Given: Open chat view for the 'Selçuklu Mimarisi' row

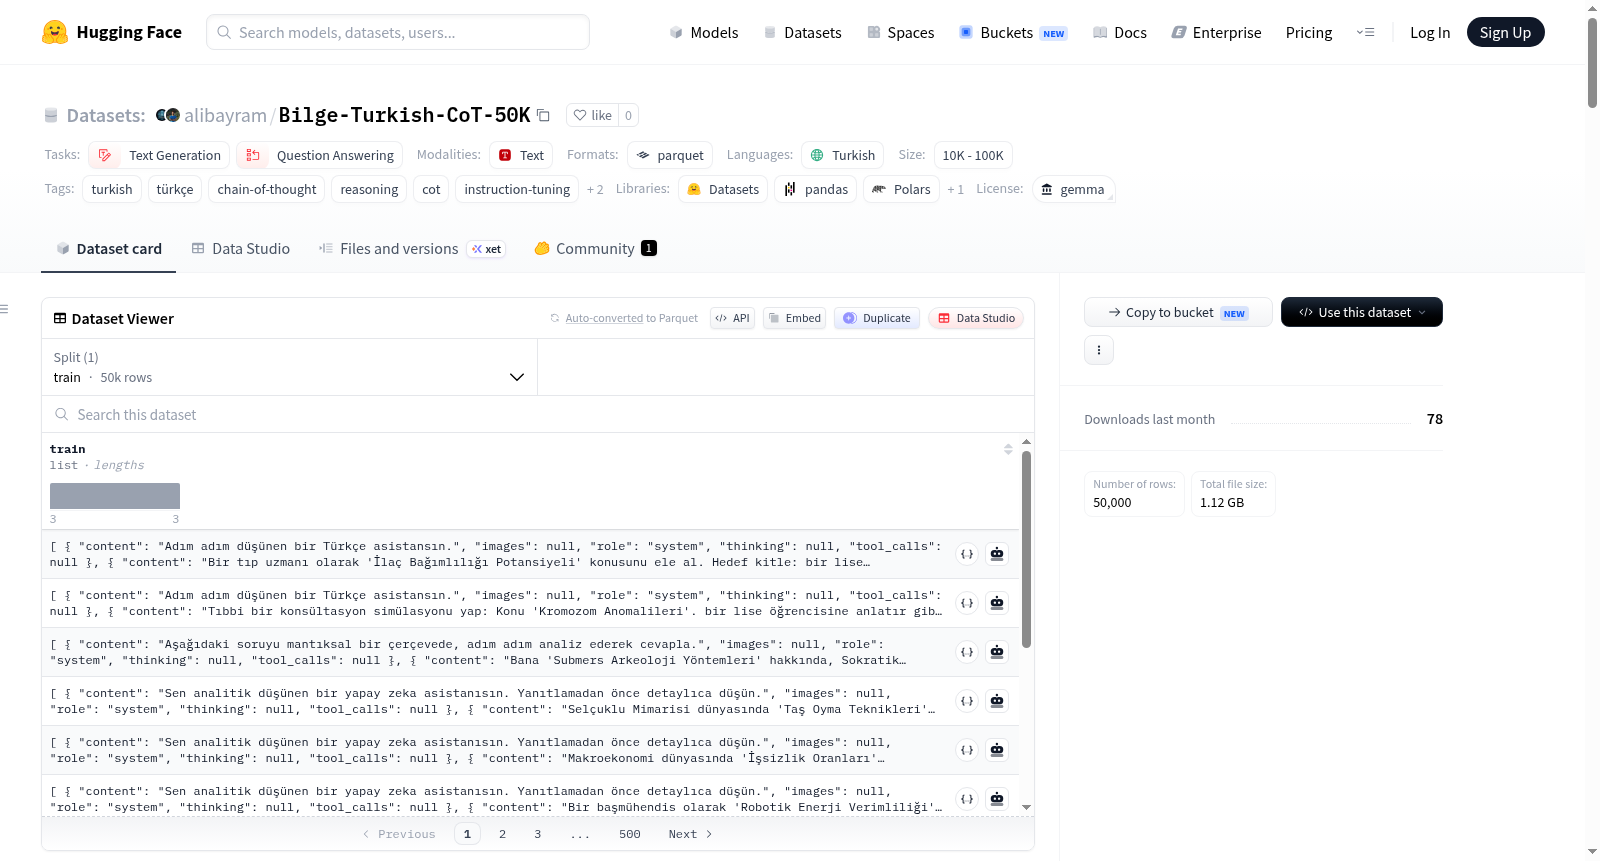Looking at the screenshot, I should click(997, 701).
